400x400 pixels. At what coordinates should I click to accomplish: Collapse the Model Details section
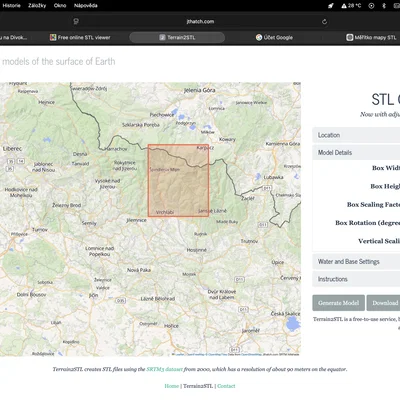click(x=356, y=152)
